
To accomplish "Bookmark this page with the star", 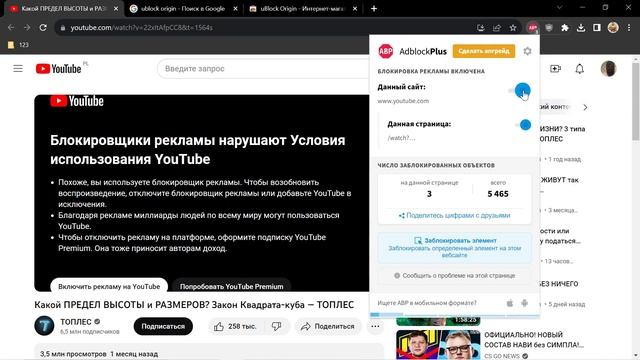I will (513, 28).
